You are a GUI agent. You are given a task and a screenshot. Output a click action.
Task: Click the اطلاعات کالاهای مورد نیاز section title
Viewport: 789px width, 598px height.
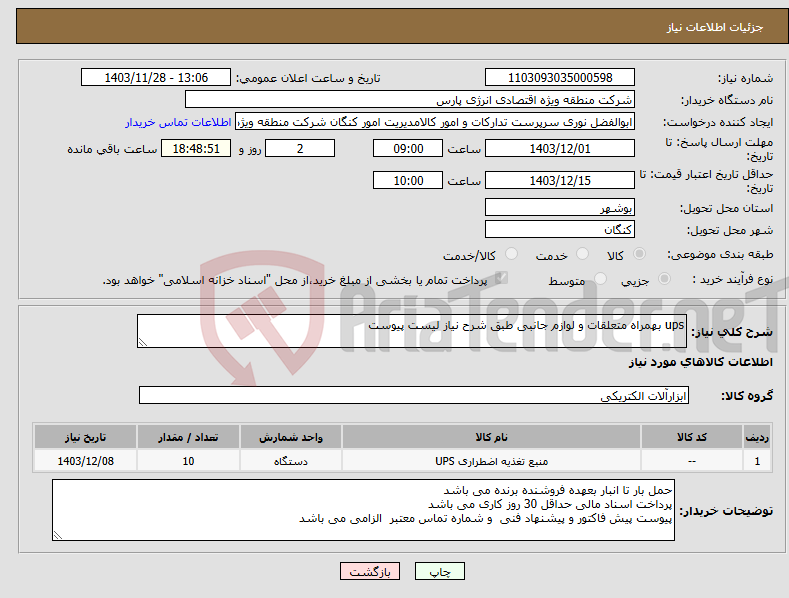tap(700, 362)
